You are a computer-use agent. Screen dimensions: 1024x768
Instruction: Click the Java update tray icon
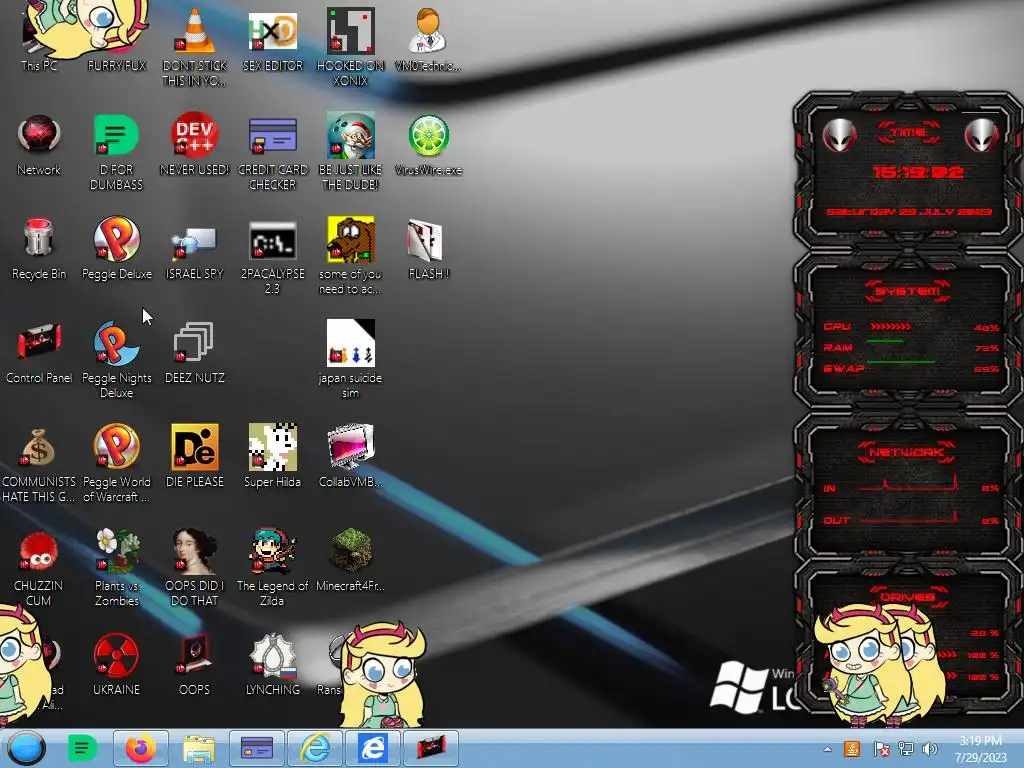coord(852,749)
